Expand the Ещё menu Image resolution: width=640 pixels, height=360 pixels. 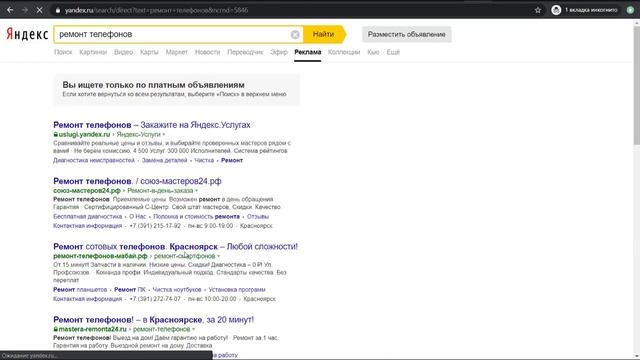point(393,52)
